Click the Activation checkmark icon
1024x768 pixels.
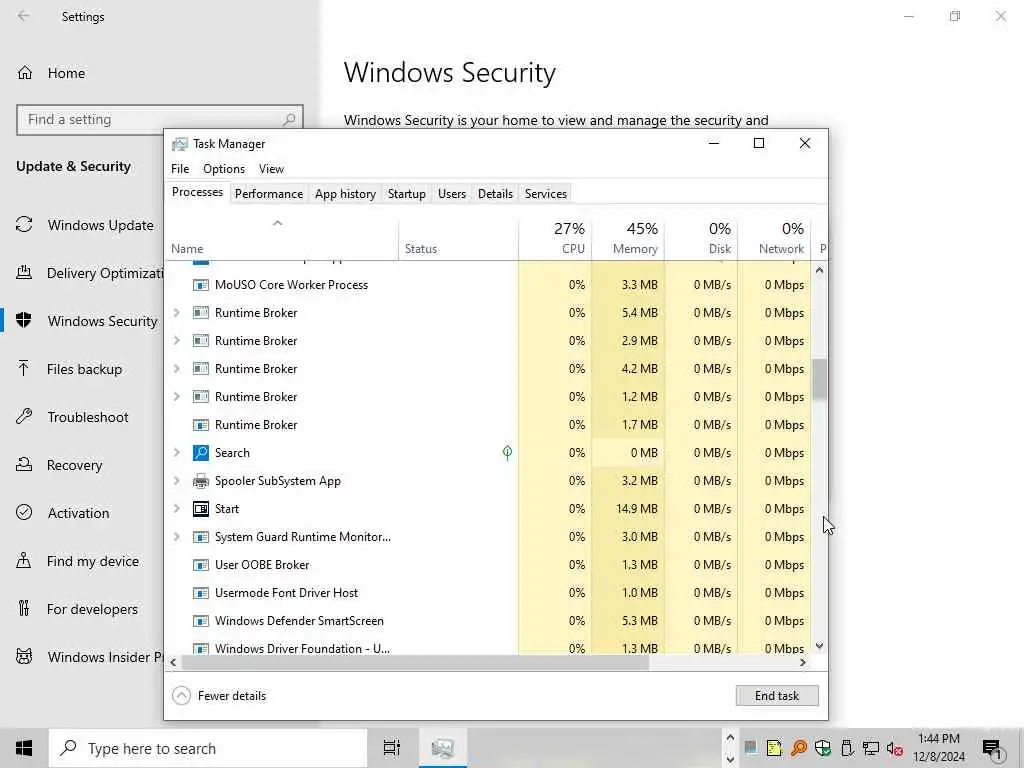pos(24,513)
